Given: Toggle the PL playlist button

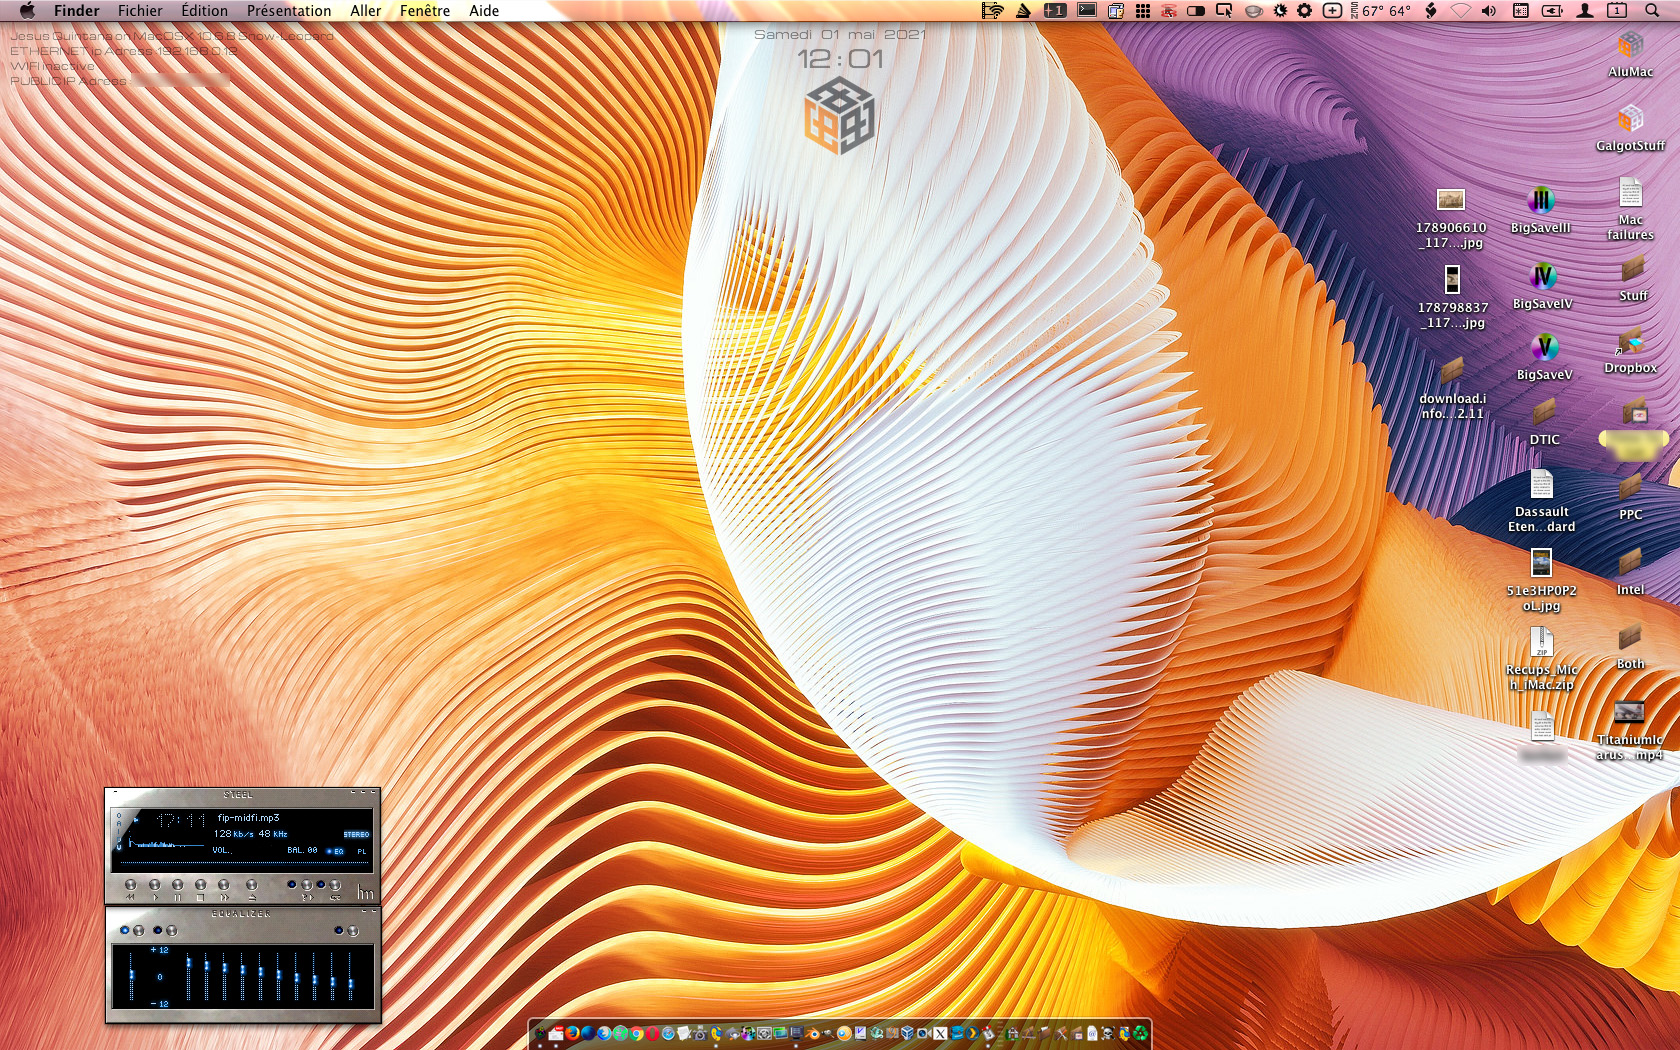Looking at the screenshot, I should (362, 851).
